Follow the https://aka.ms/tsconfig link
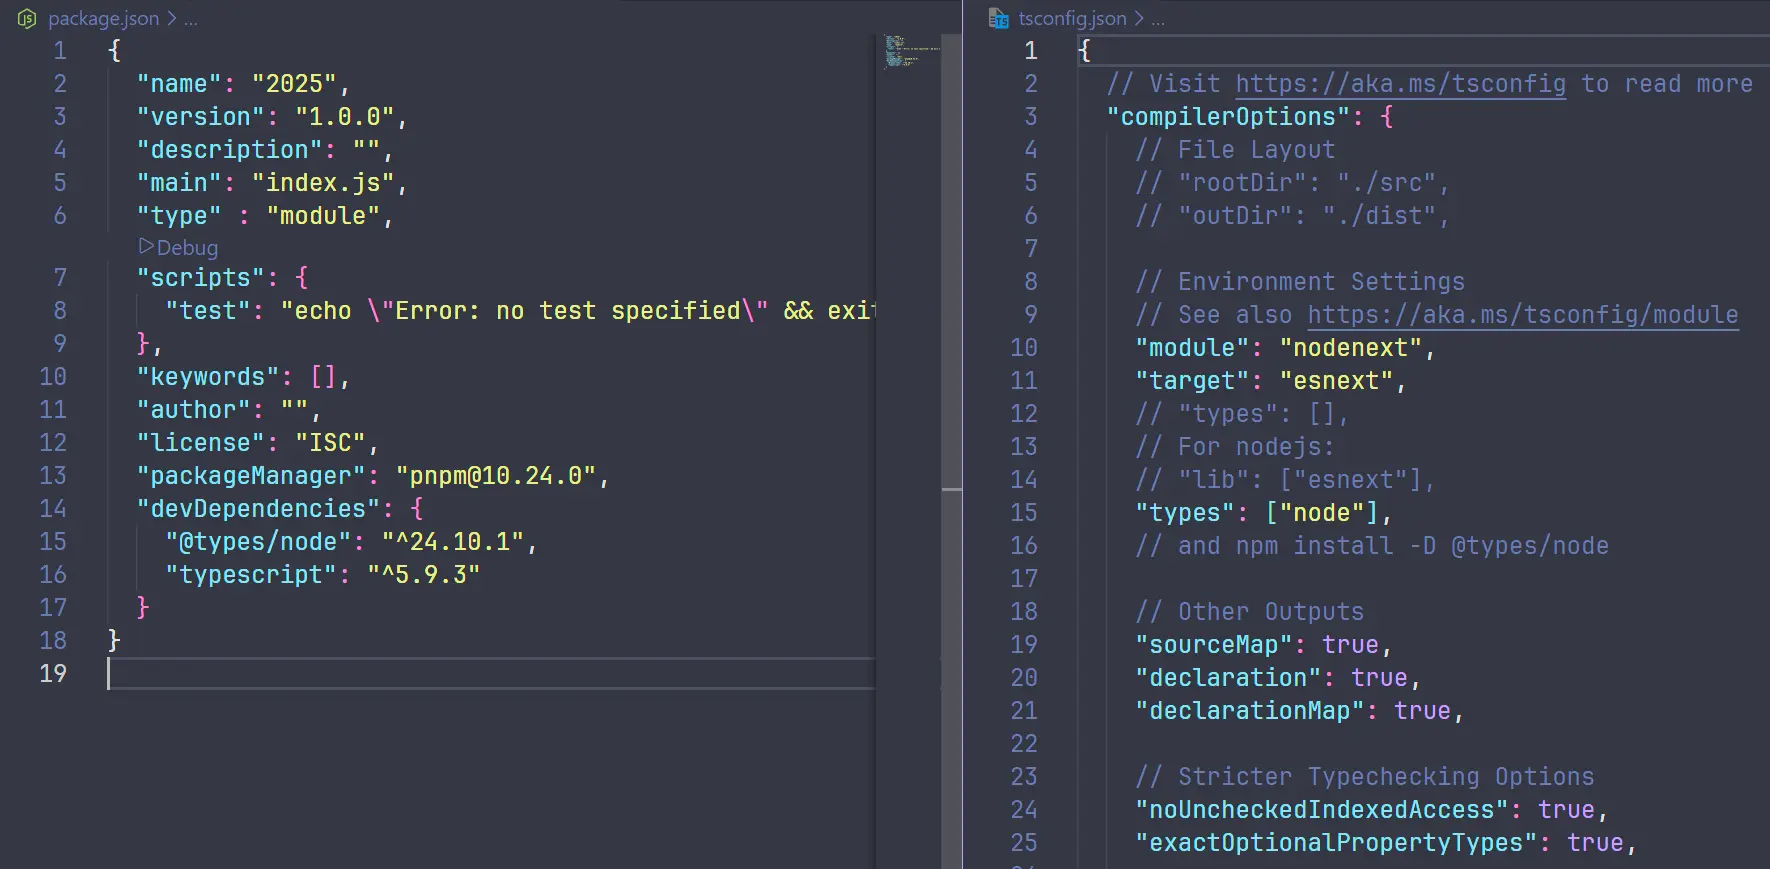 (x=1400, y=84)
